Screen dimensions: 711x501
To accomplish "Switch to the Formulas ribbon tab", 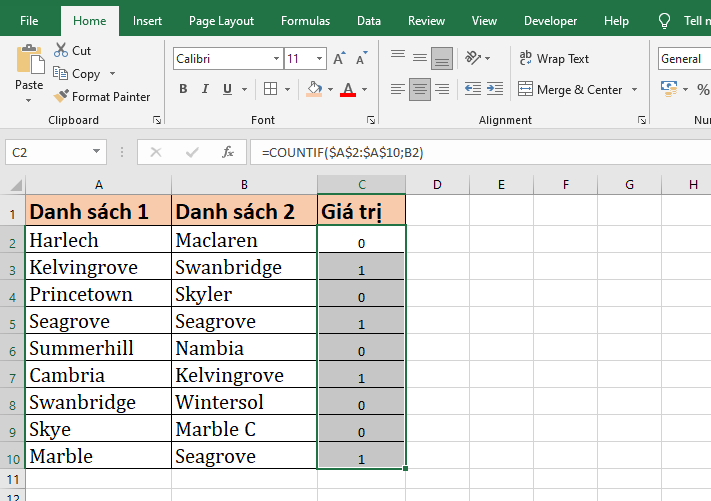I will [x=305, y=21].
